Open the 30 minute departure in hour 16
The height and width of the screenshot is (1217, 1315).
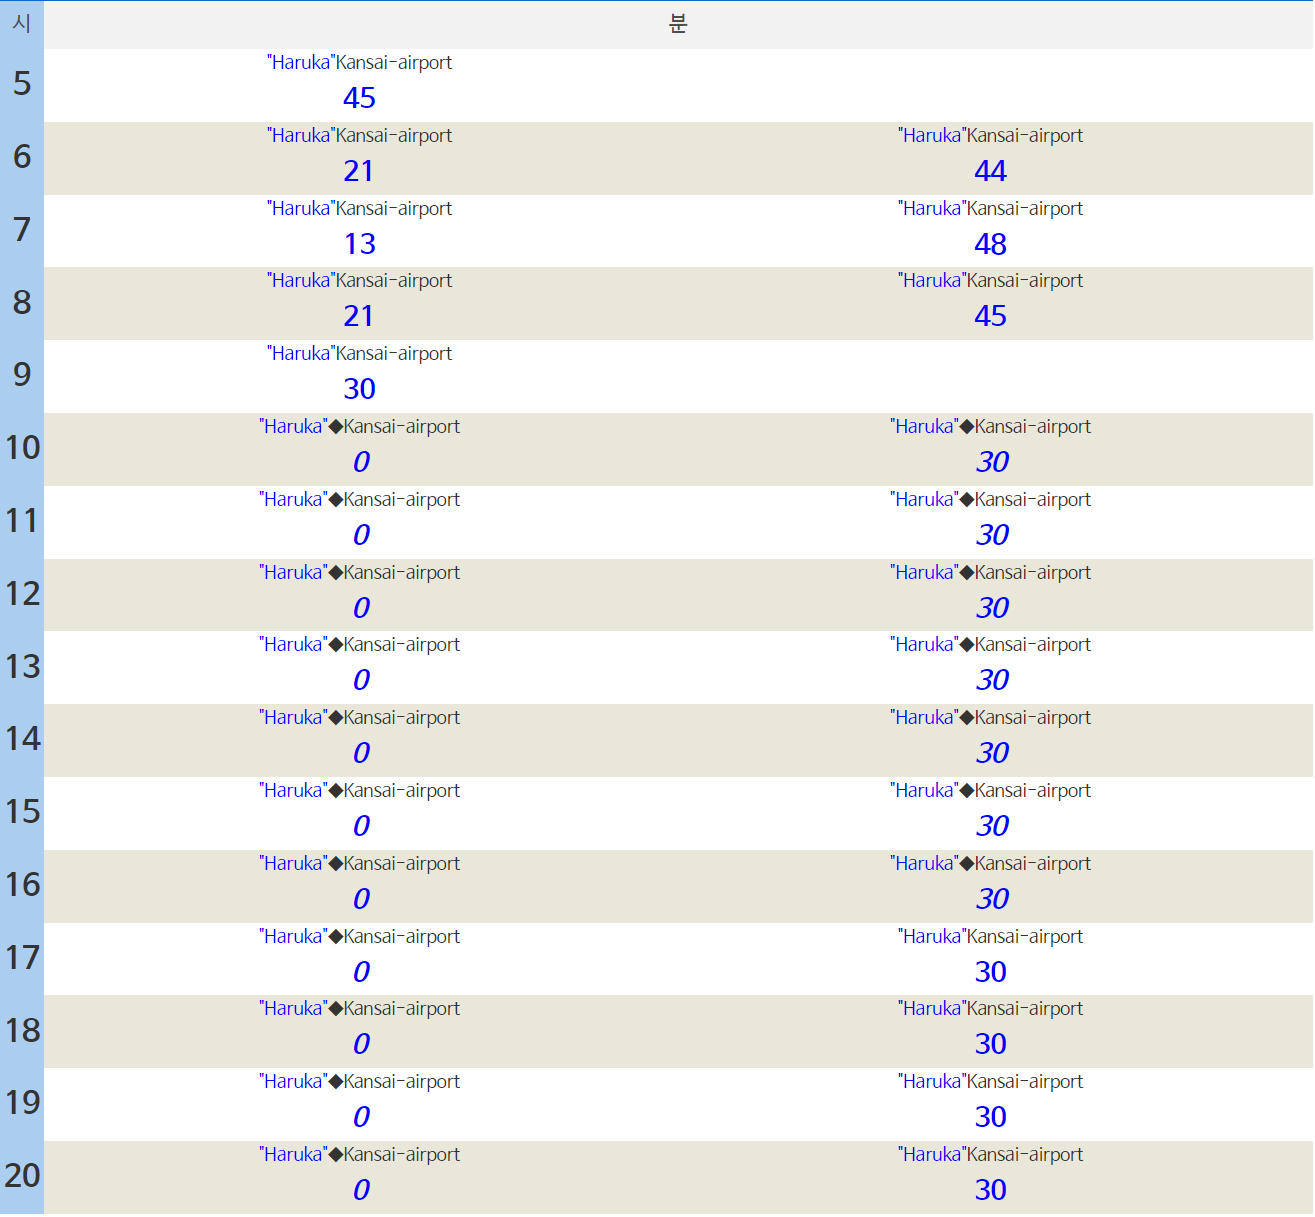click(x=992, y=899)
